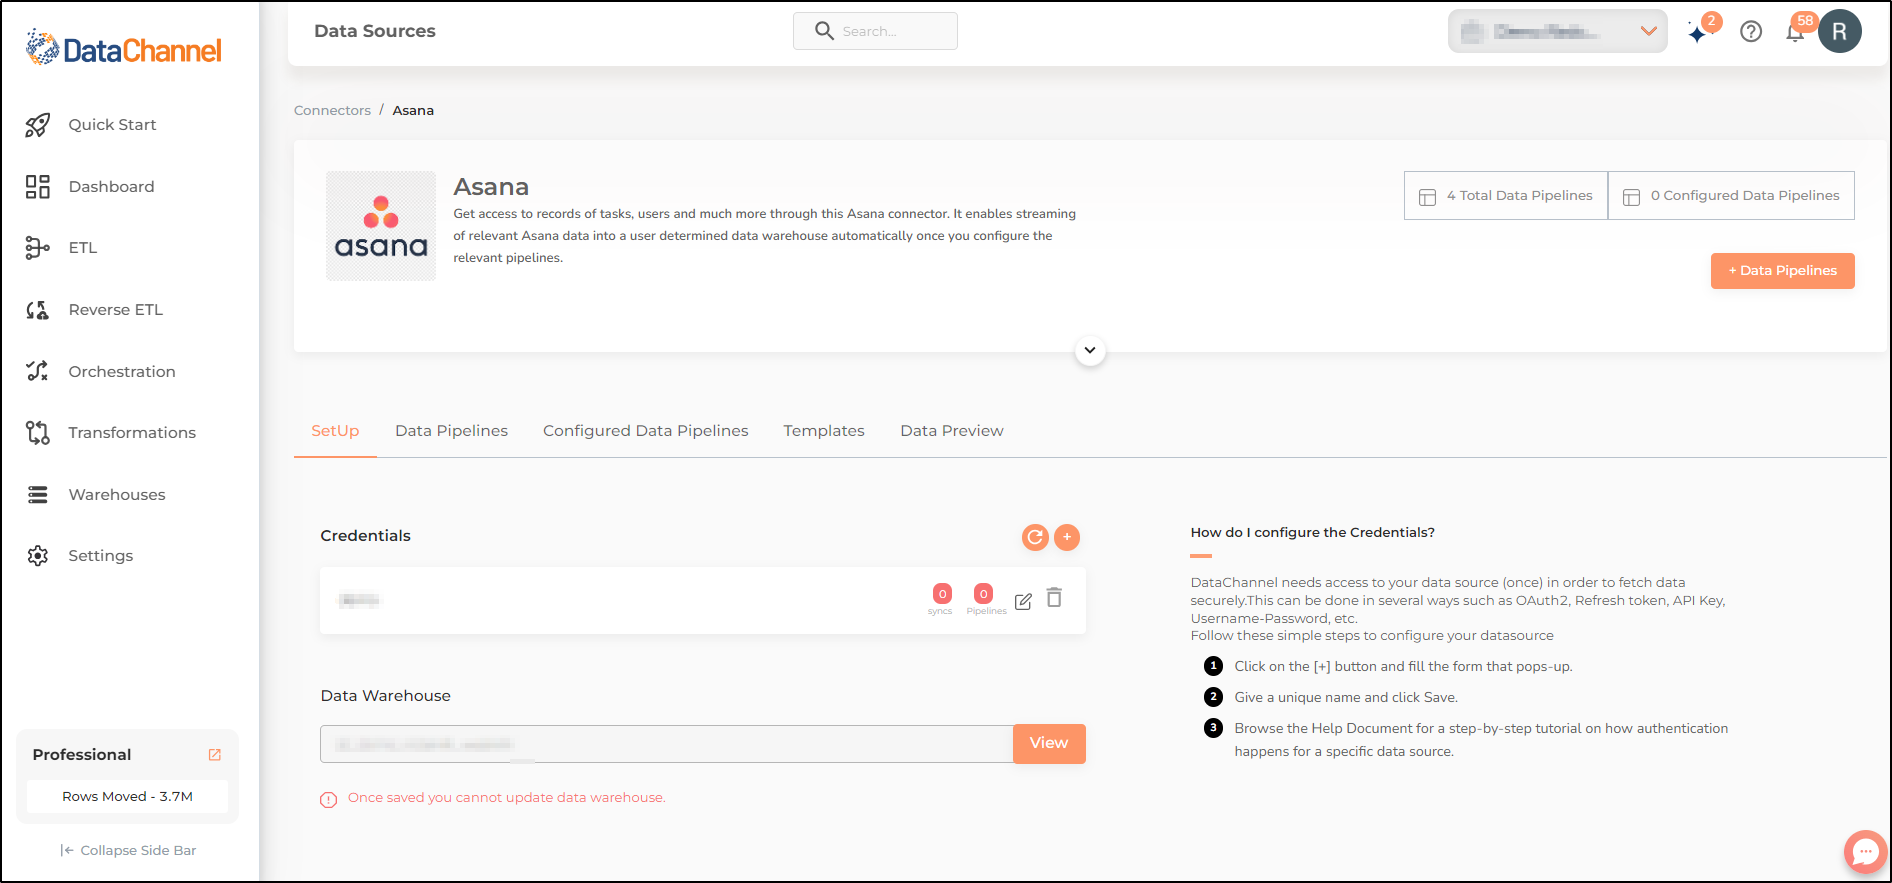This screenshot has height=883, width=1892.
Task: Click the Dashboard label in sidebar
Action: coord(111,187)
